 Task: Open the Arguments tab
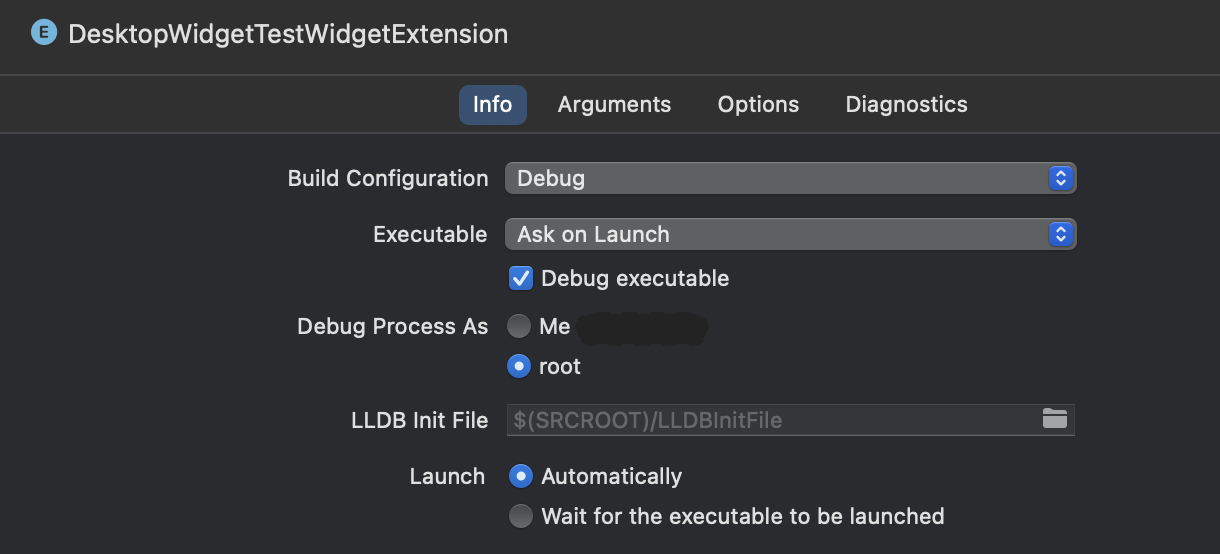tap(614, 104)
